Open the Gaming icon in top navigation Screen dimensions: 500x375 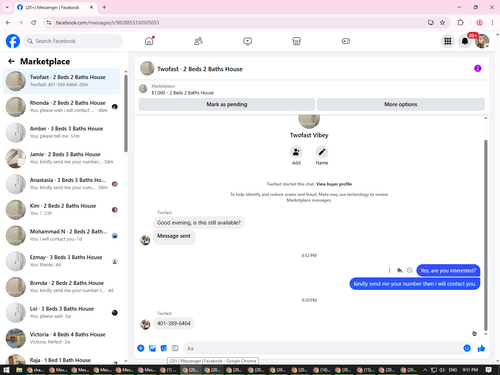(x=346, y=41)
